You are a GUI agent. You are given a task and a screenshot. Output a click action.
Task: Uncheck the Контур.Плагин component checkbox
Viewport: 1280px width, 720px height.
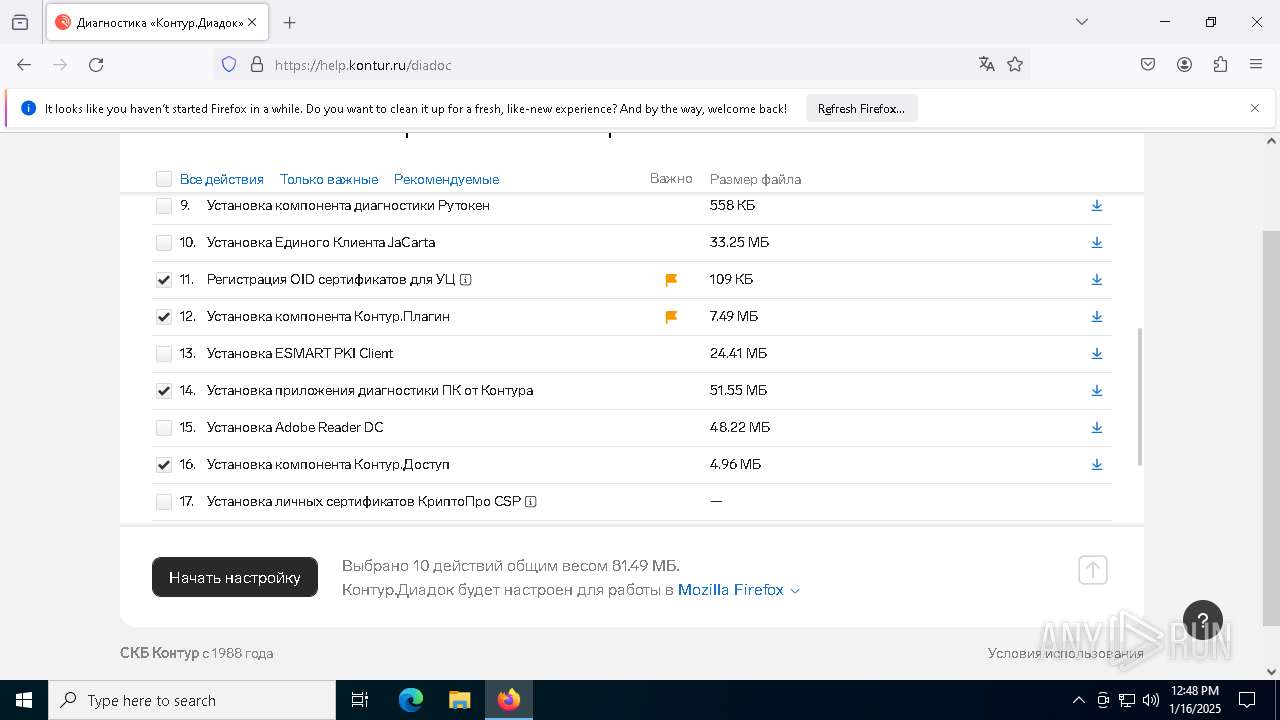pyautogui.click(x=164, y=317)
